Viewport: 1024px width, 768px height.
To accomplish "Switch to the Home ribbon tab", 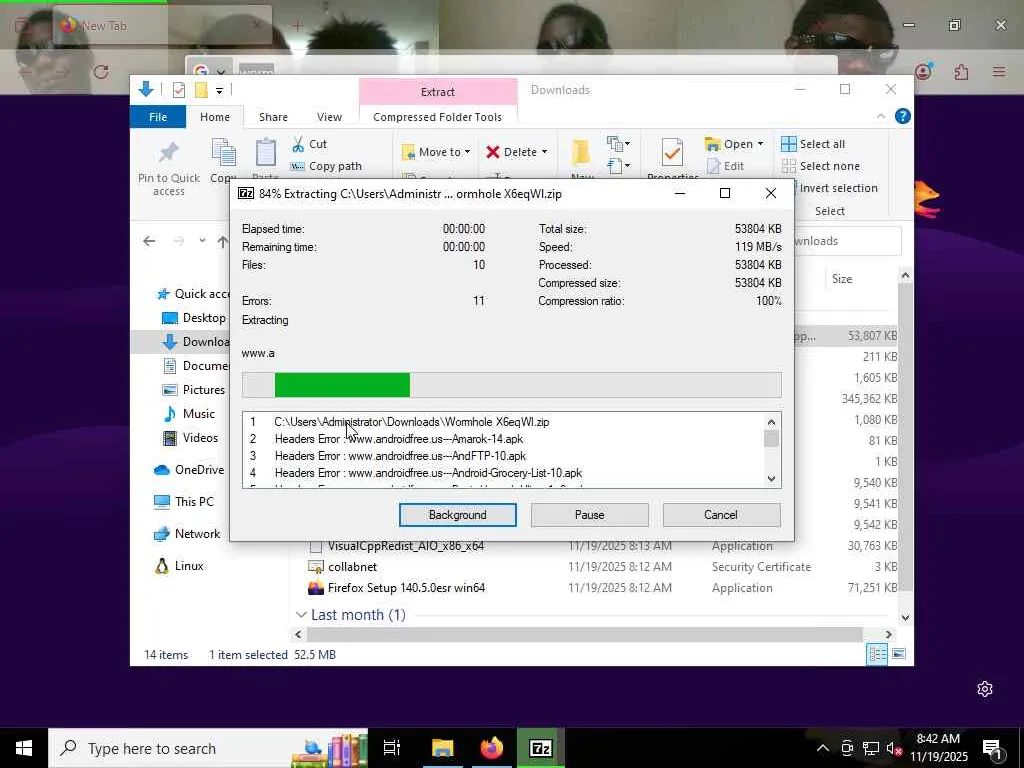I will pyautogui.click(x=215, y=117).
